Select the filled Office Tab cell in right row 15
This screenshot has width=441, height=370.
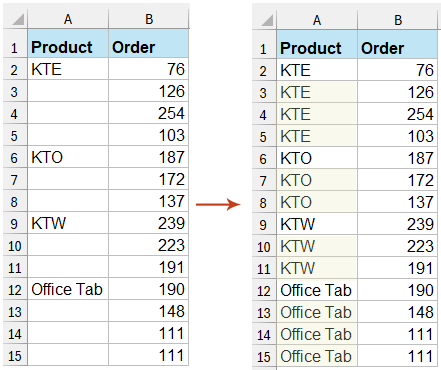tap(317, 356)
